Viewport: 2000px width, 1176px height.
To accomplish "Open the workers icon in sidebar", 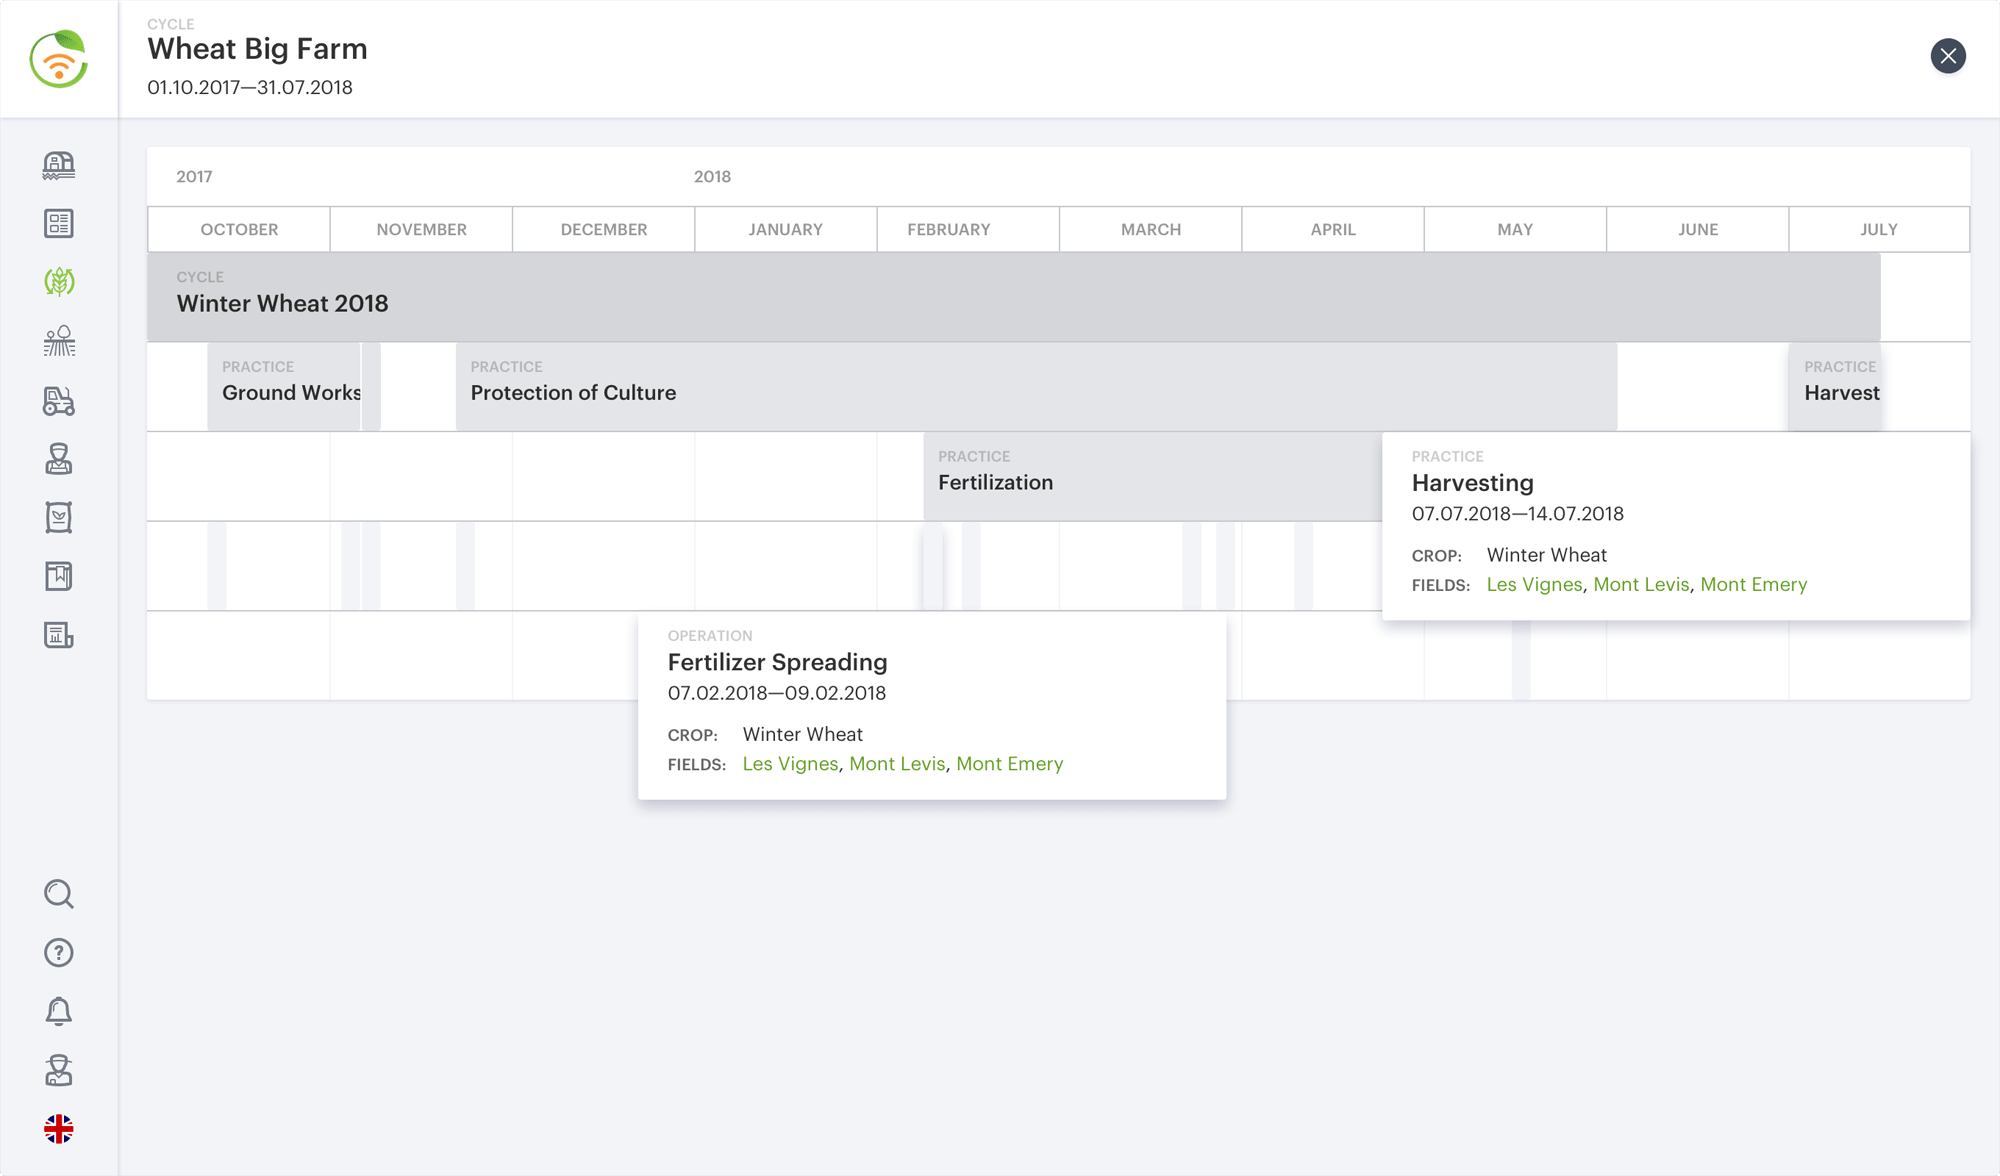I will 59,459.
